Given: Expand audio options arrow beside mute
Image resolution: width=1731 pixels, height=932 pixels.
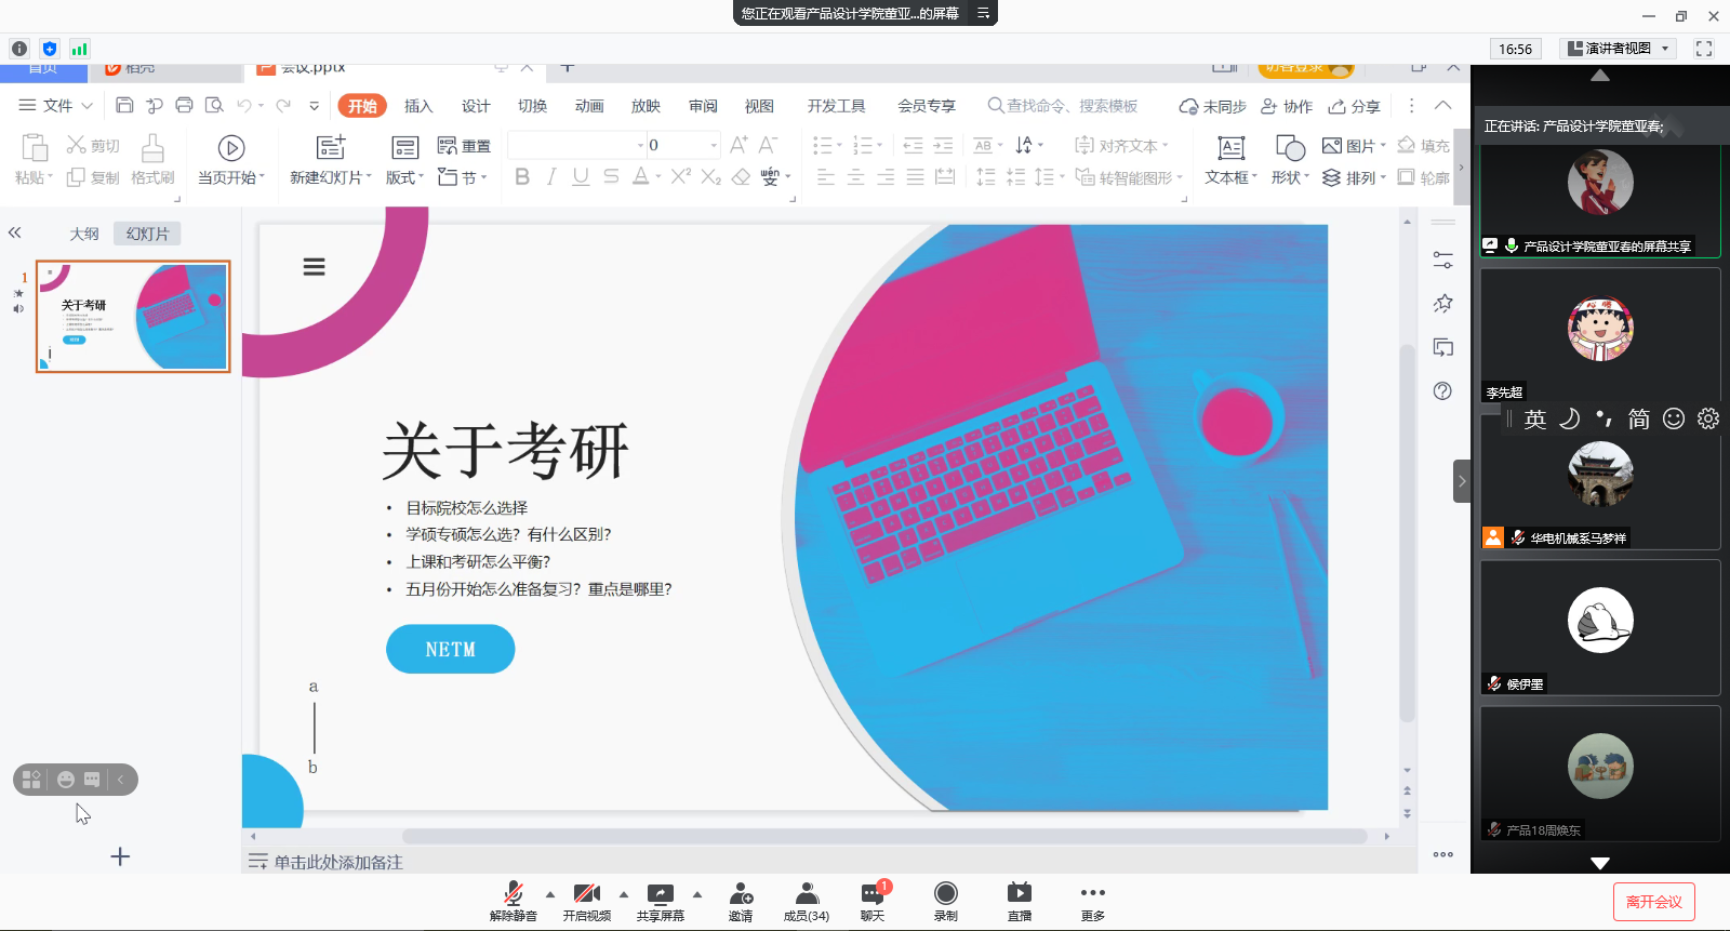Looking at the screenshot, I should click(550, 894).
